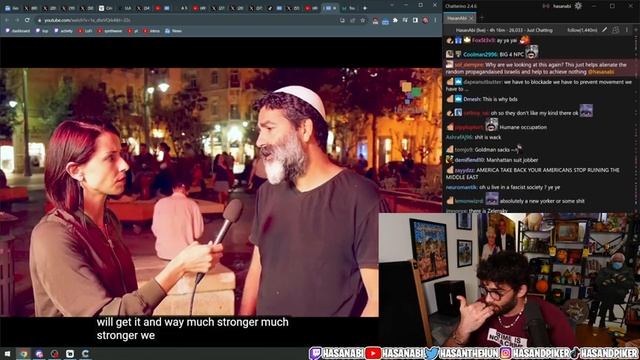Open a new Chrome tab with plus
This screenshot has width=640, height=360.
pyautogui.click(x=364, y=8)
